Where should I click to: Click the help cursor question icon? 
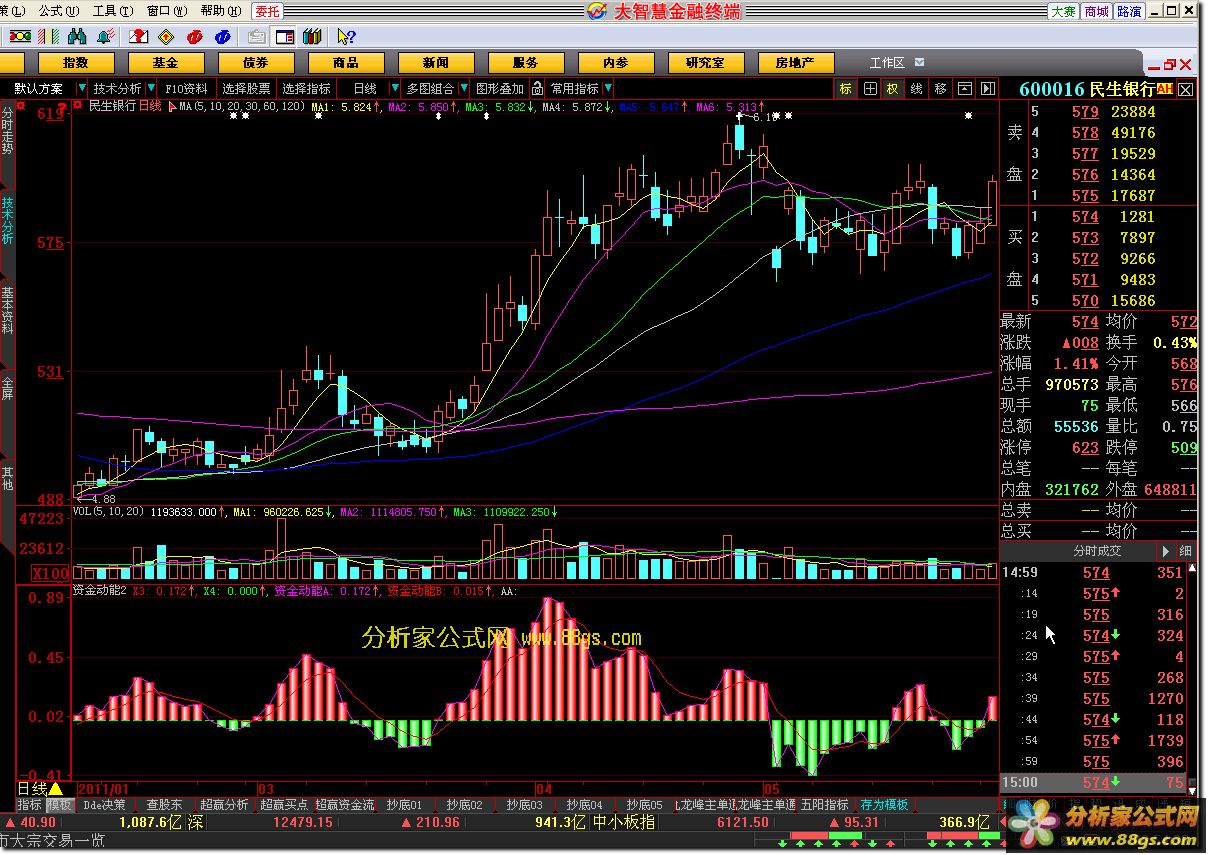click(x=346, y=37)
